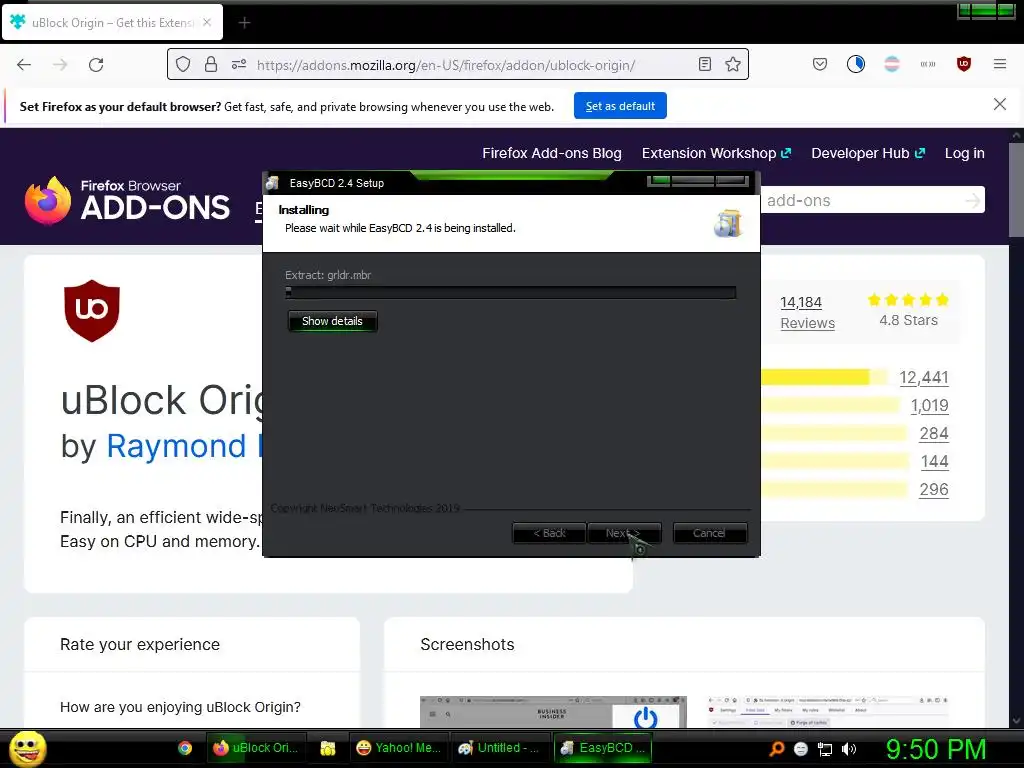The image size is (1024, 768).
Task: Open Firefox Add-ons Blog link
Action: pyautogui.click(x=552, y=153)
